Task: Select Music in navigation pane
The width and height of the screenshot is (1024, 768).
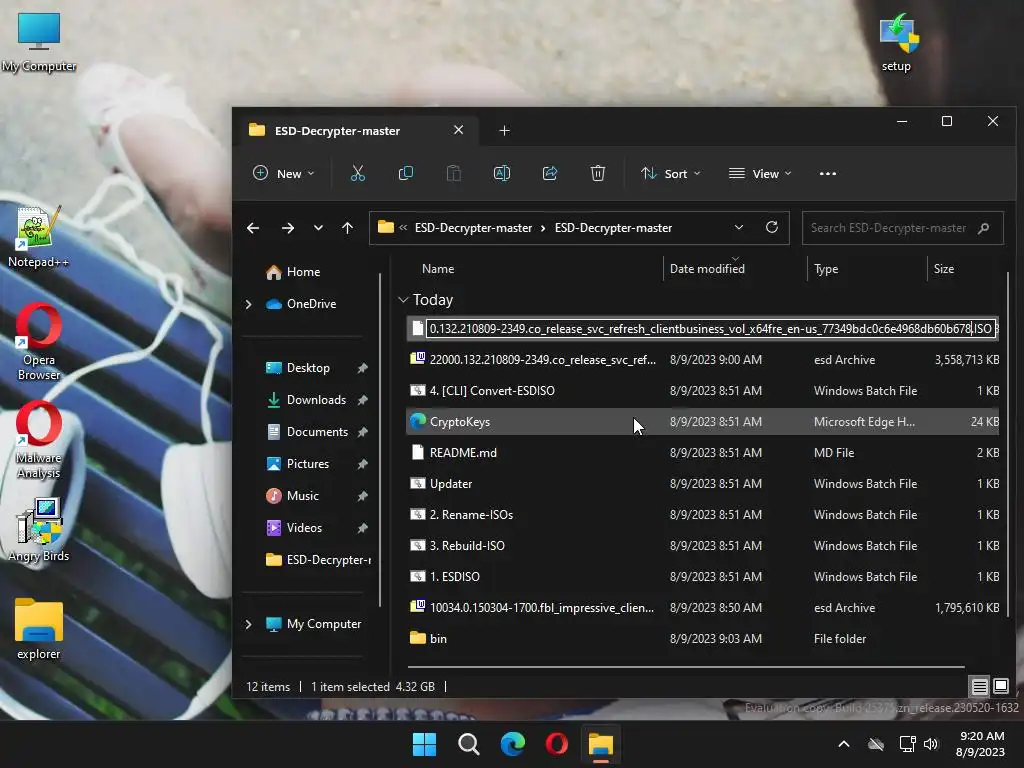Action: 302,496
